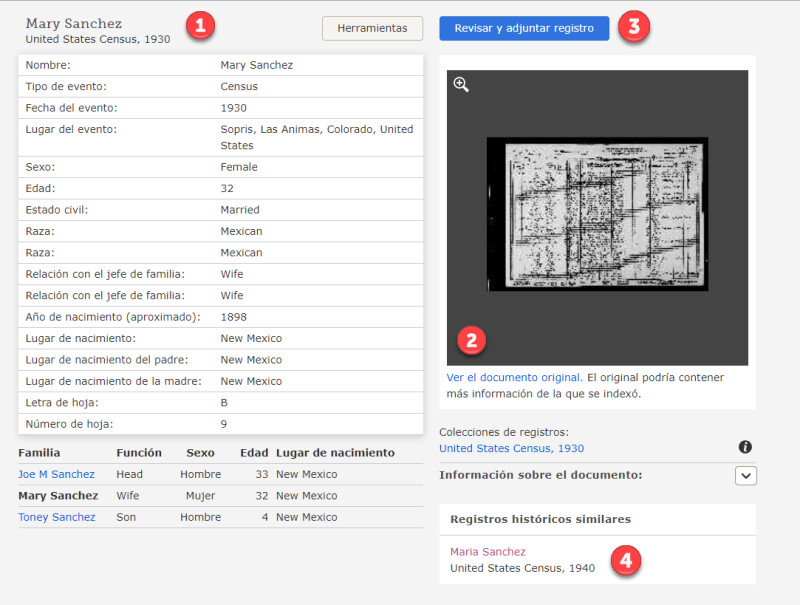Open United States Census, 1930 collection link
Viewport: 800px width, 605px height.
511,448
